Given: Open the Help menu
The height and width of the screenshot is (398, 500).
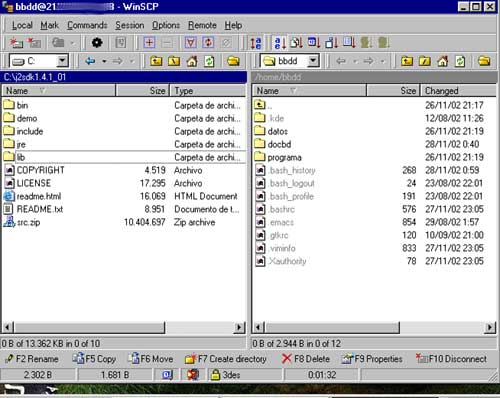Looking at the screenshot, I should [233, 25].
